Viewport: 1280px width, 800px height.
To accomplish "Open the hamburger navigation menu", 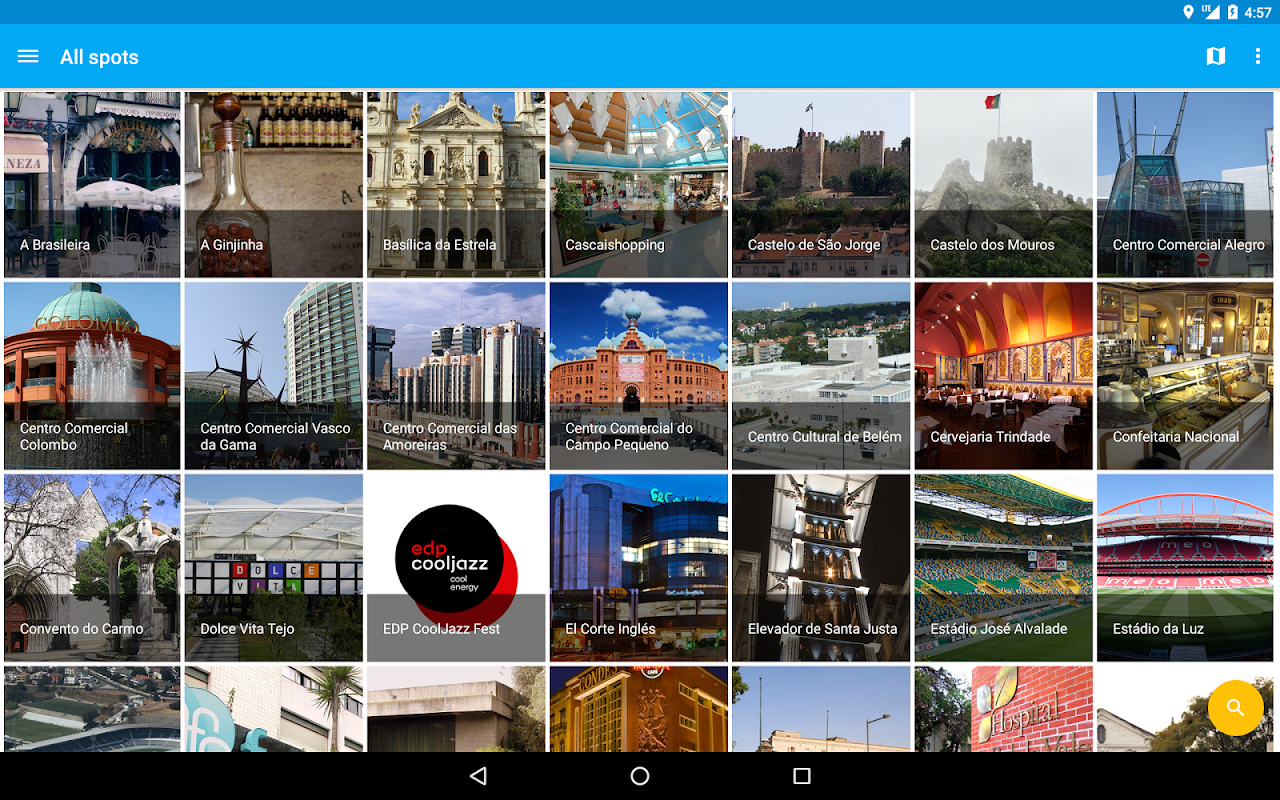I will tap(28, 57).
